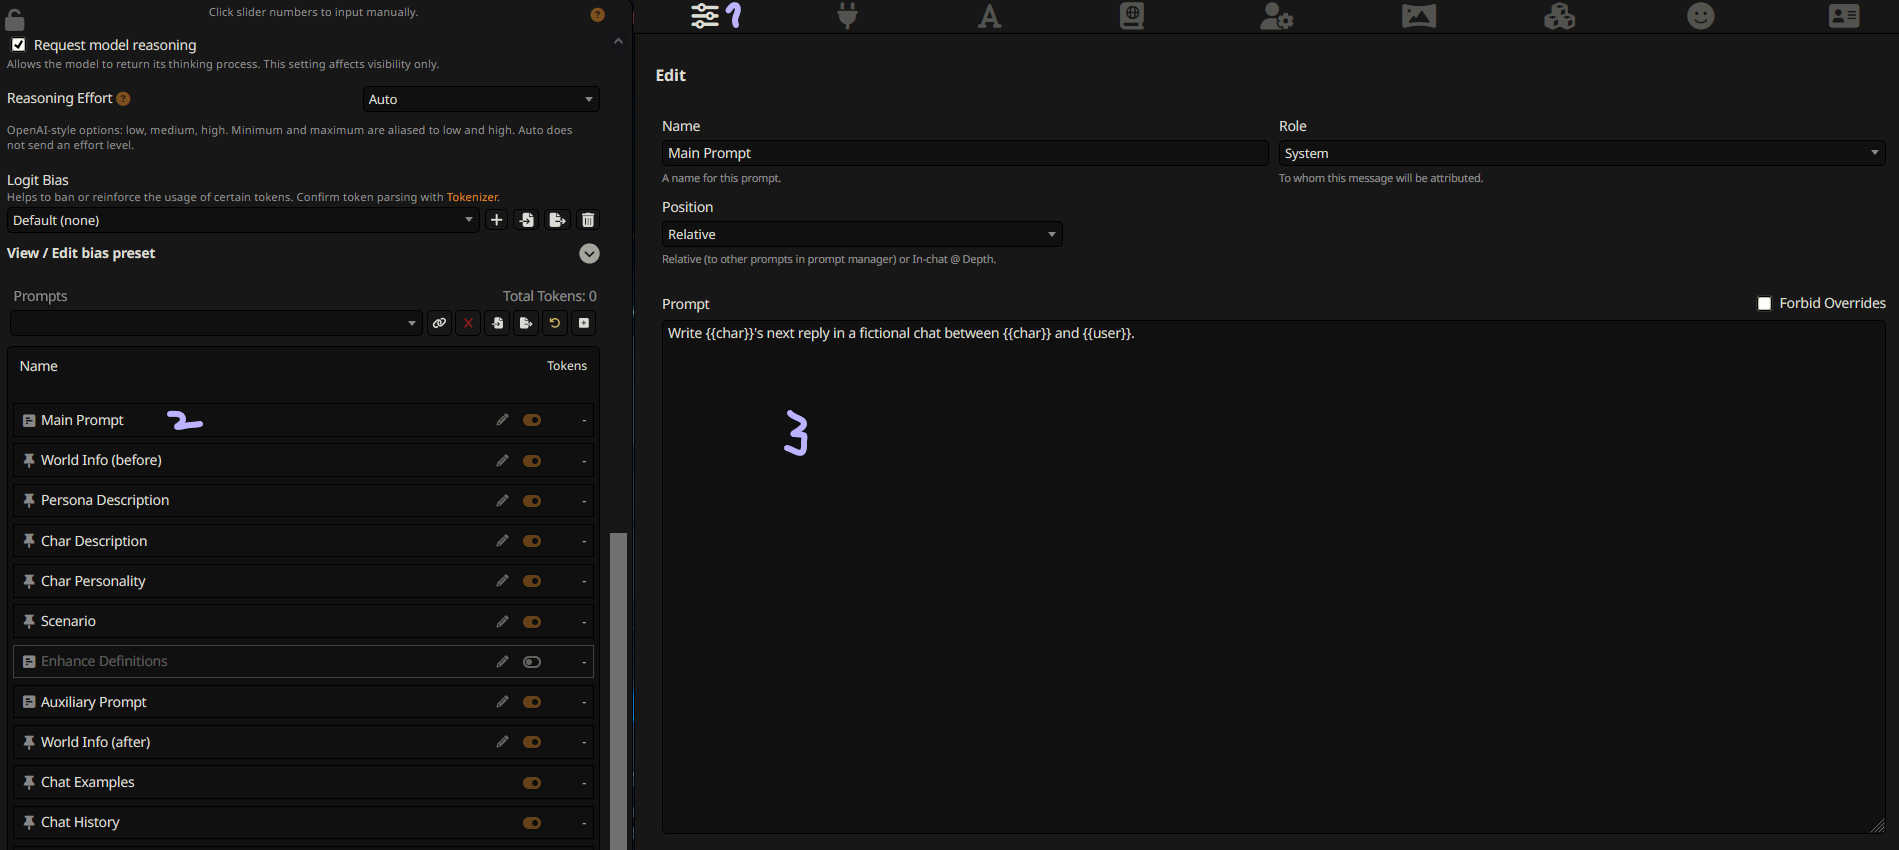Enable the Enhance Definitions toggle
The height and width of the screenshot is (850, 1899).
[x=532, y=661]
